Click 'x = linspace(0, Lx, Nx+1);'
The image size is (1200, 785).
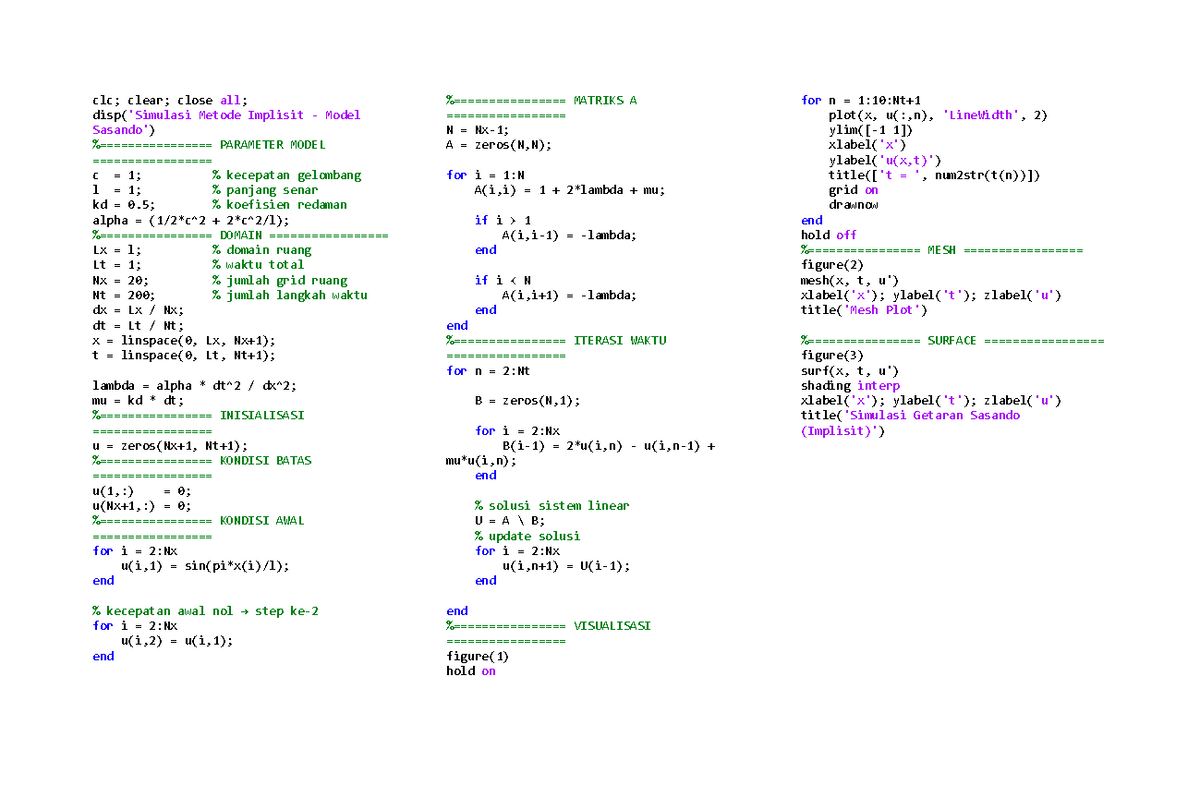click(184, 340)
